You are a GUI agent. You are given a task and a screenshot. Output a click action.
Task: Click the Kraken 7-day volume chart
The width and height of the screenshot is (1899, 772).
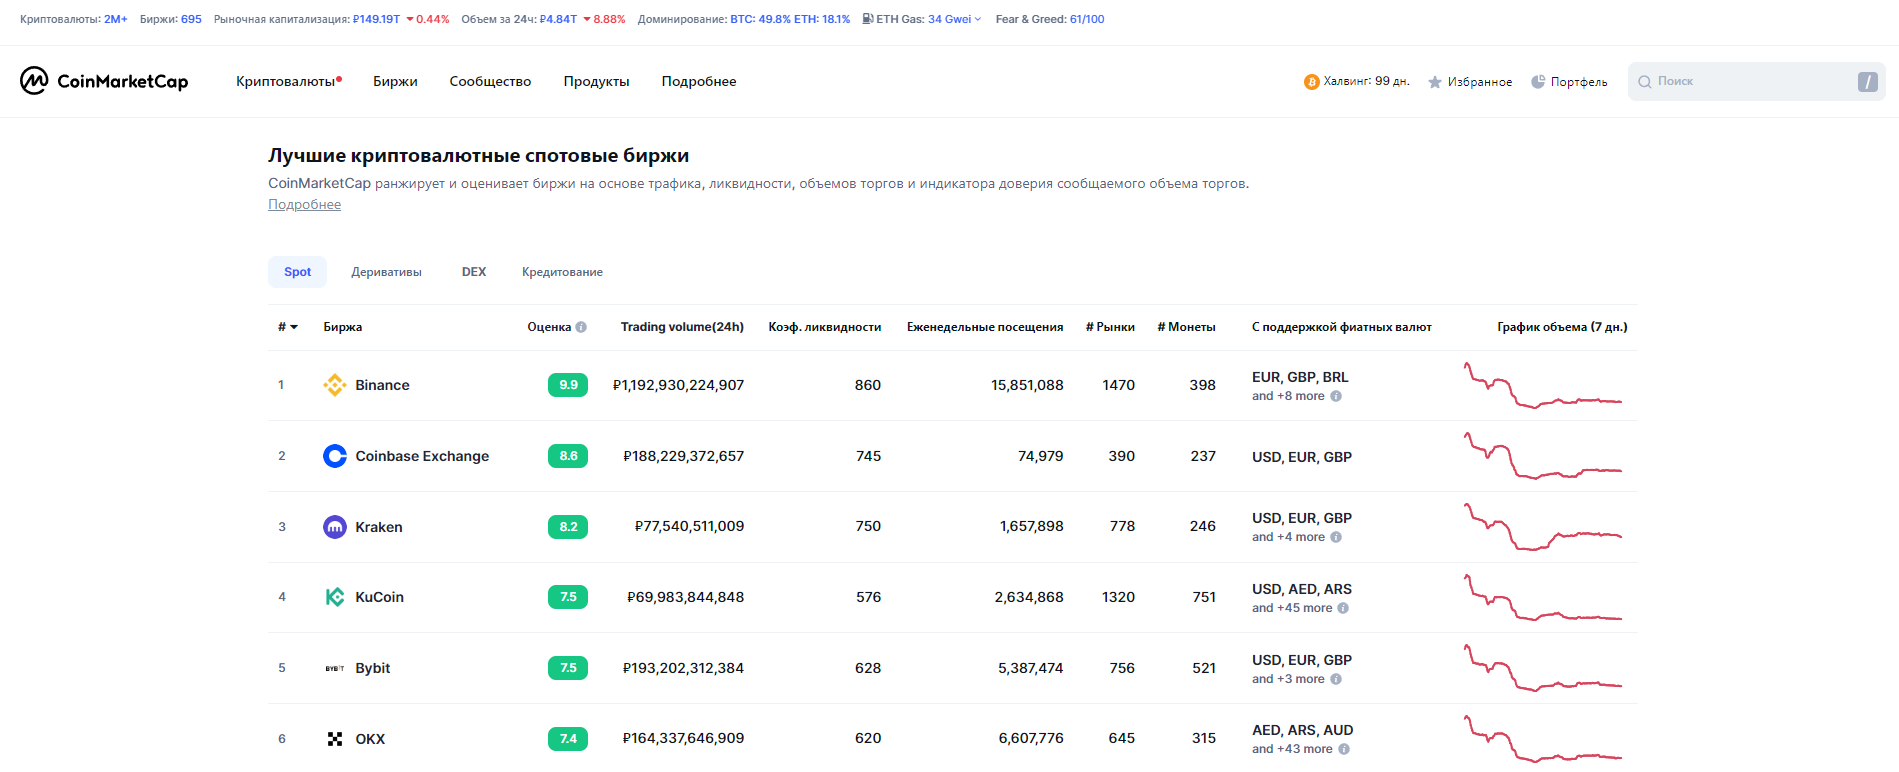coord(1543,527)
